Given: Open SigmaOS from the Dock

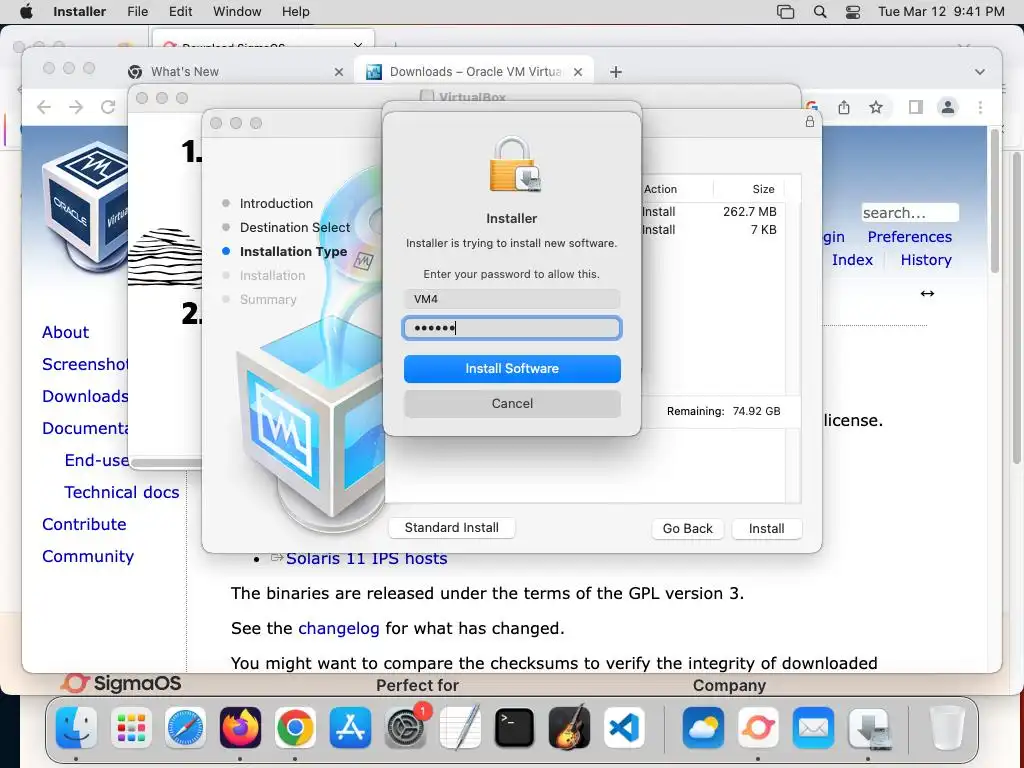Looking at the screenshot, I should point(758,727).
